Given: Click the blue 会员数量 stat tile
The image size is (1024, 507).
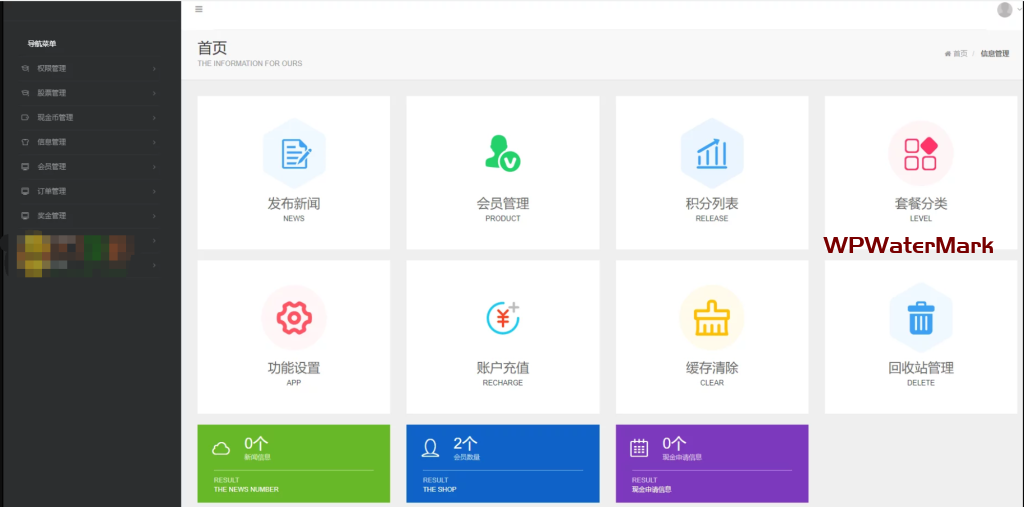Looking at the screenshot, I should click(502, 463).
